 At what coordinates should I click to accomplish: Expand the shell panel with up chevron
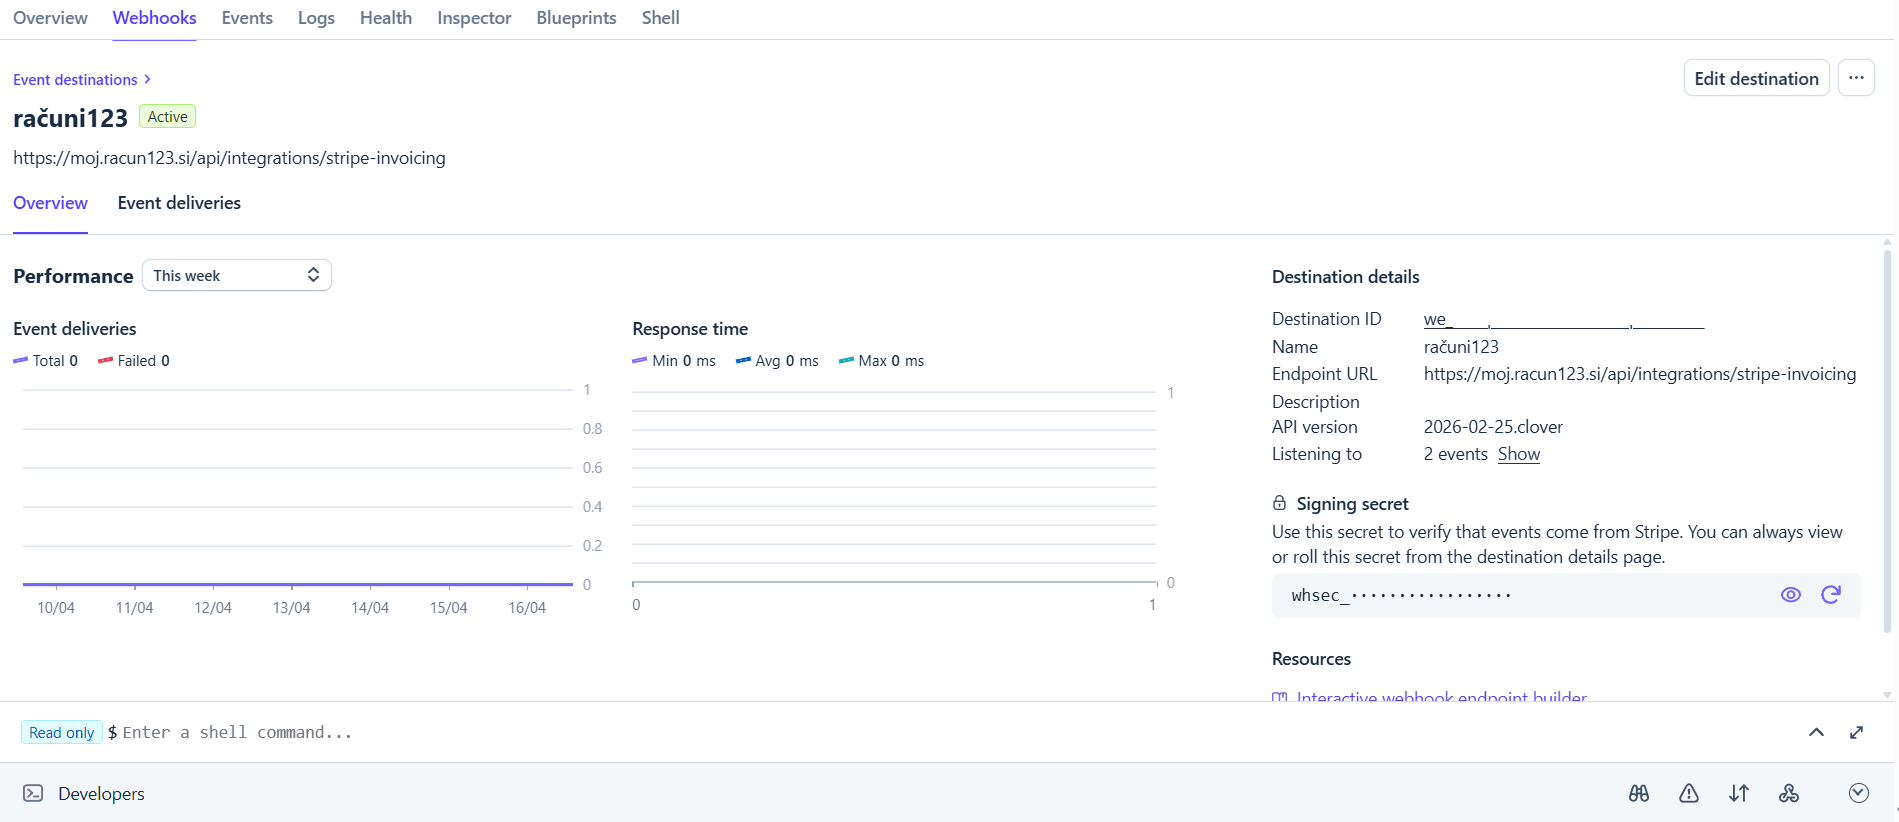(1816, 732)
